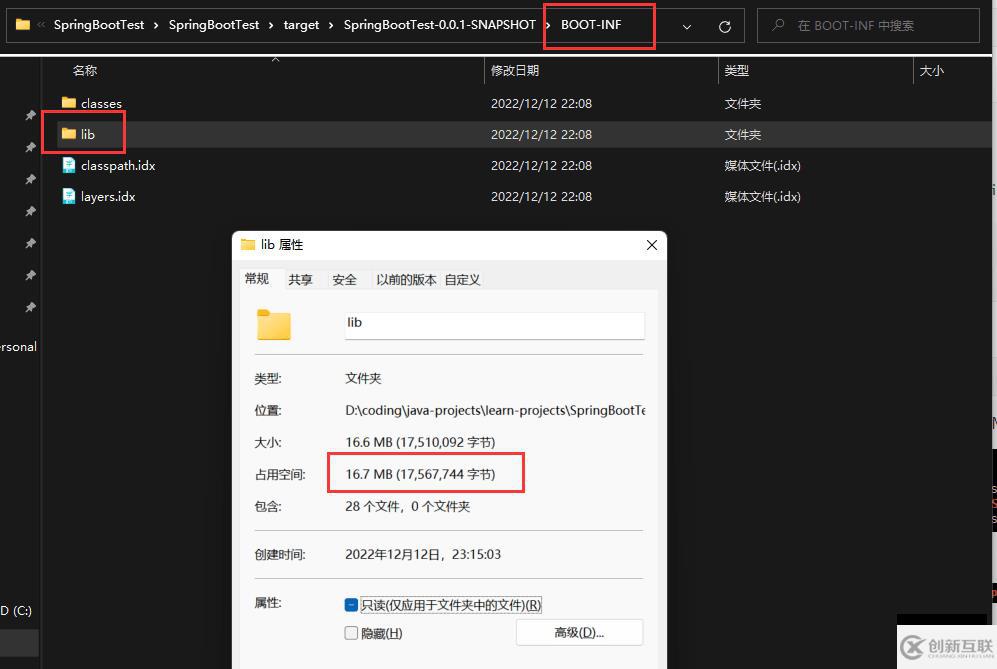Screen dimensions: 997x669
Task: Open the address bar history dropdown
Action: point(687,27)
